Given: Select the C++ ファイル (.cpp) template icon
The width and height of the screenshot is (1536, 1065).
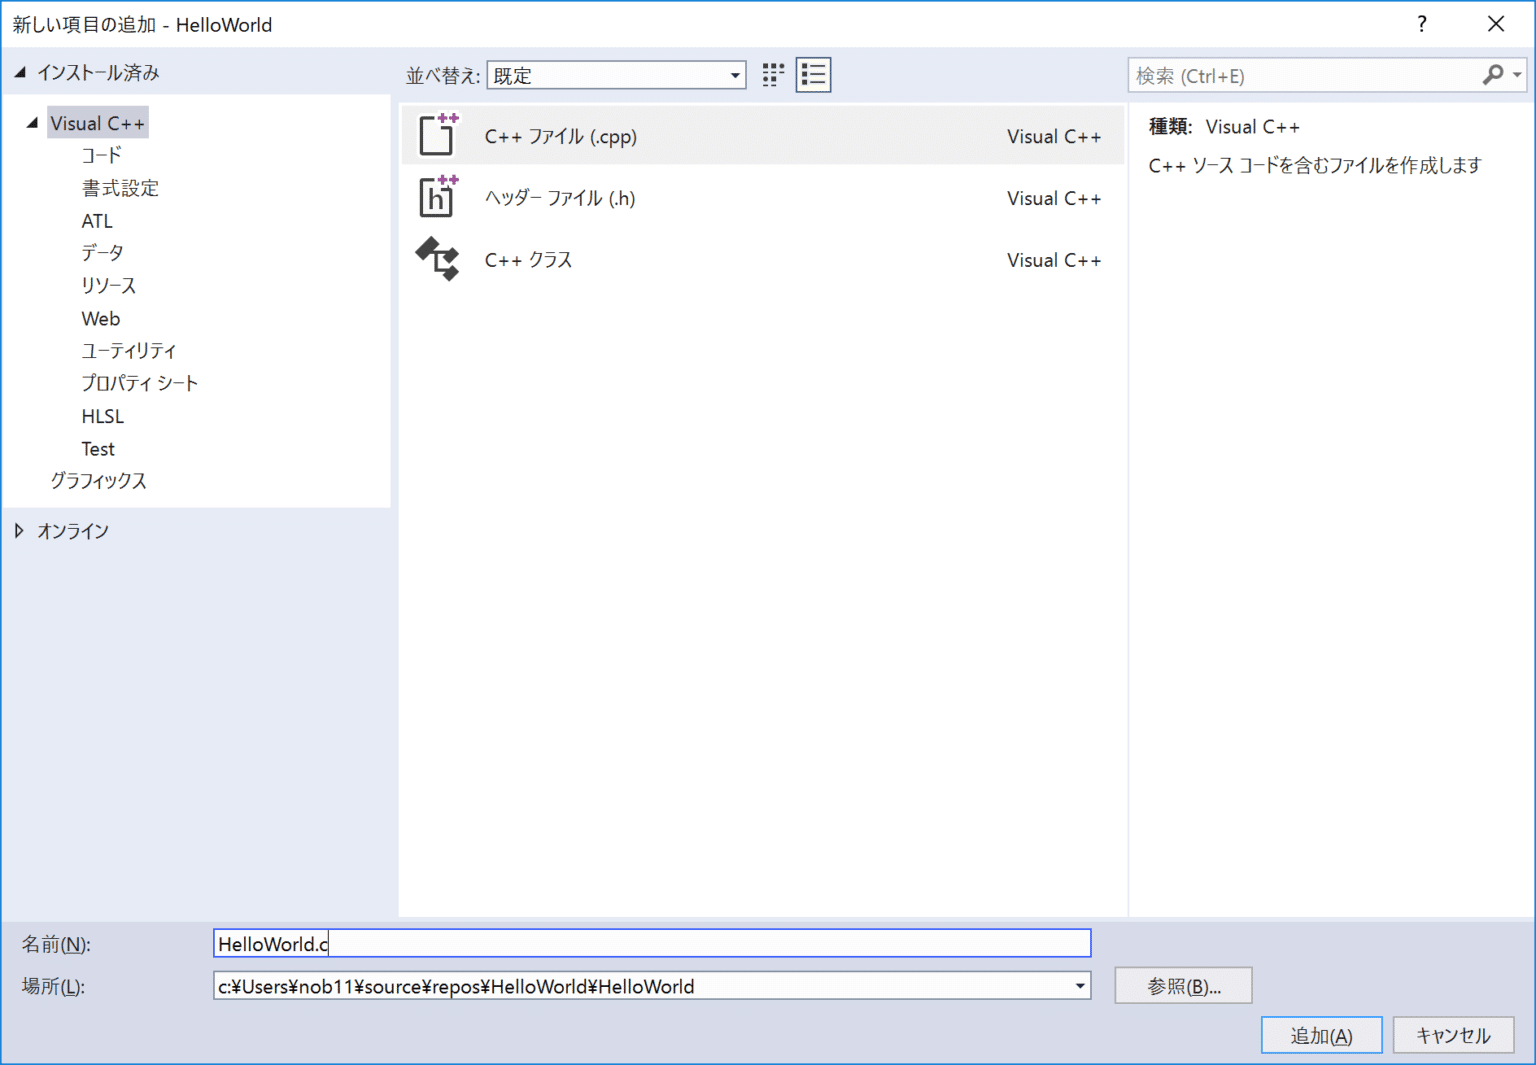Looking at the screenshot, I should click(x=437, y=135).
